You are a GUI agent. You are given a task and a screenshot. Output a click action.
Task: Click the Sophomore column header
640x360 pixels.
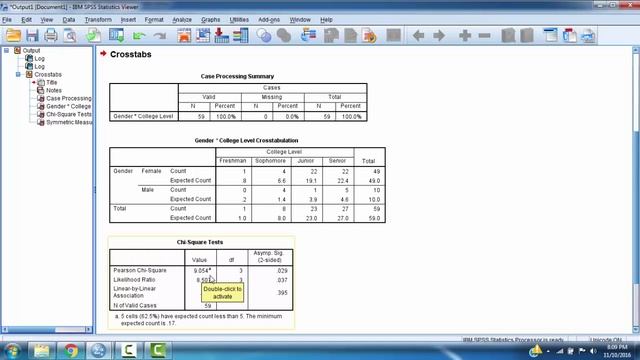270,161
